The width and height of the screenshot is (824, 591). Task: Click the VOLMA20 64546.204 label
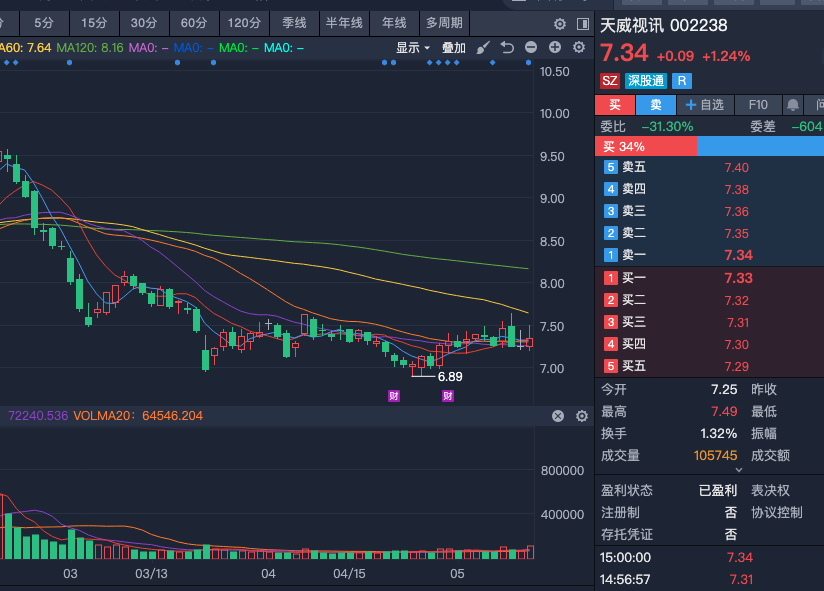click(138, 416)
